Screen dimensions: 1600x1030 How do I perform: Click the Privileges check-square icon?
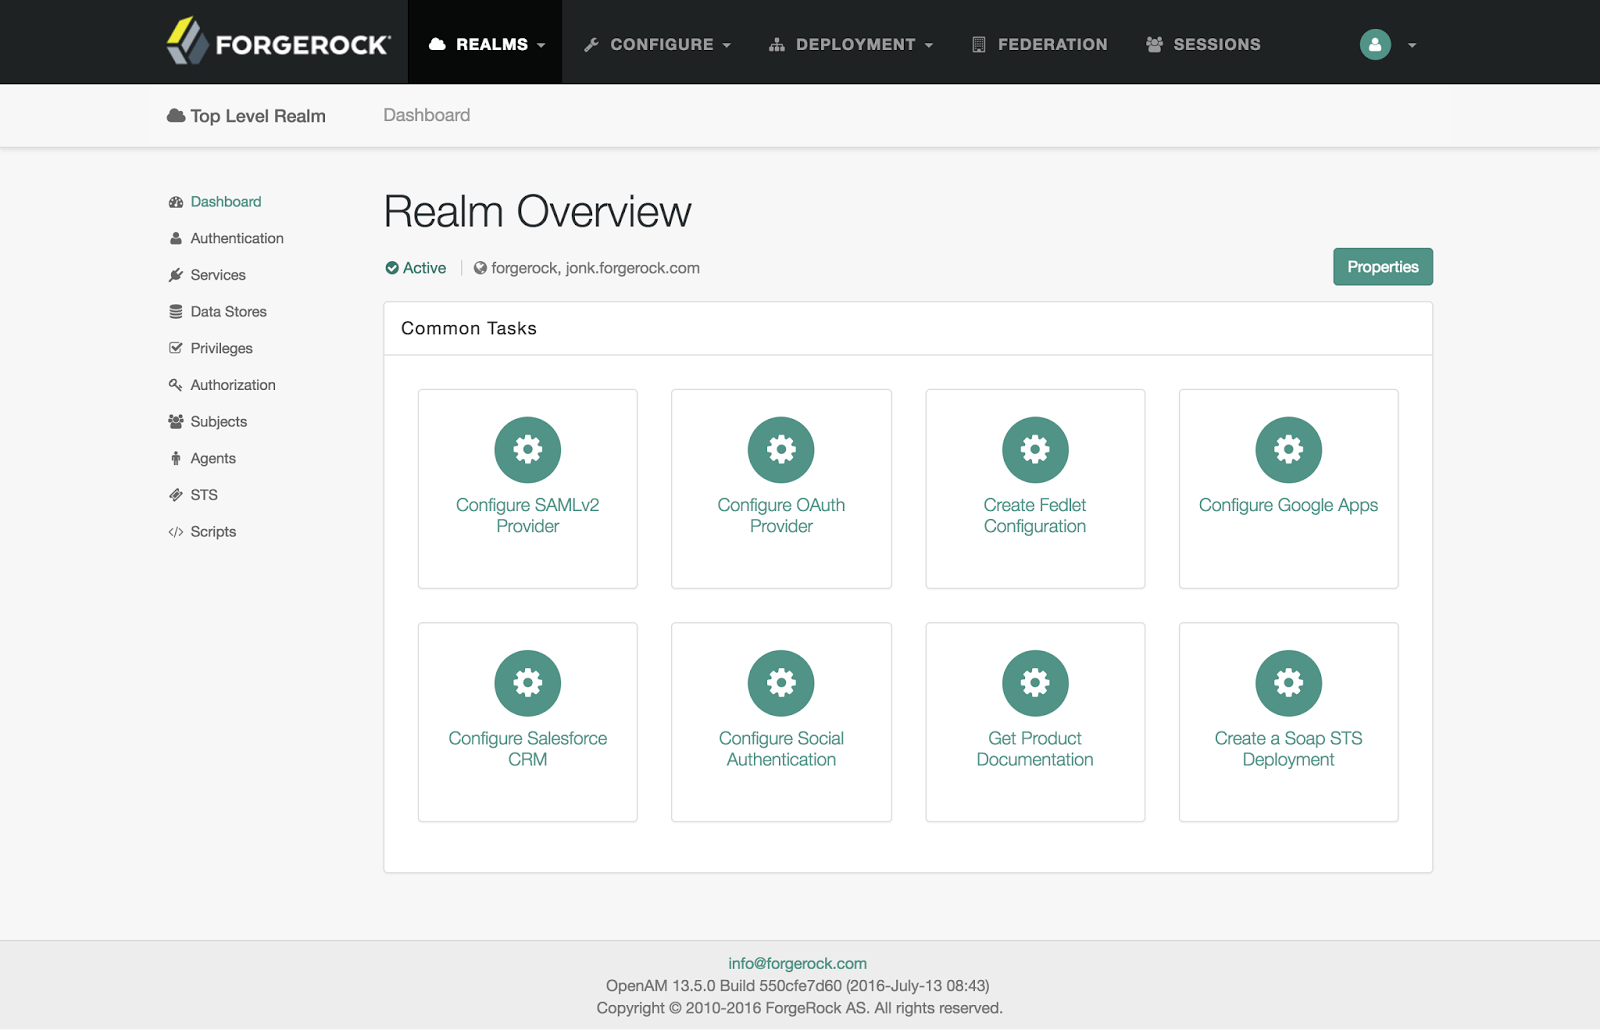[176, 348]
